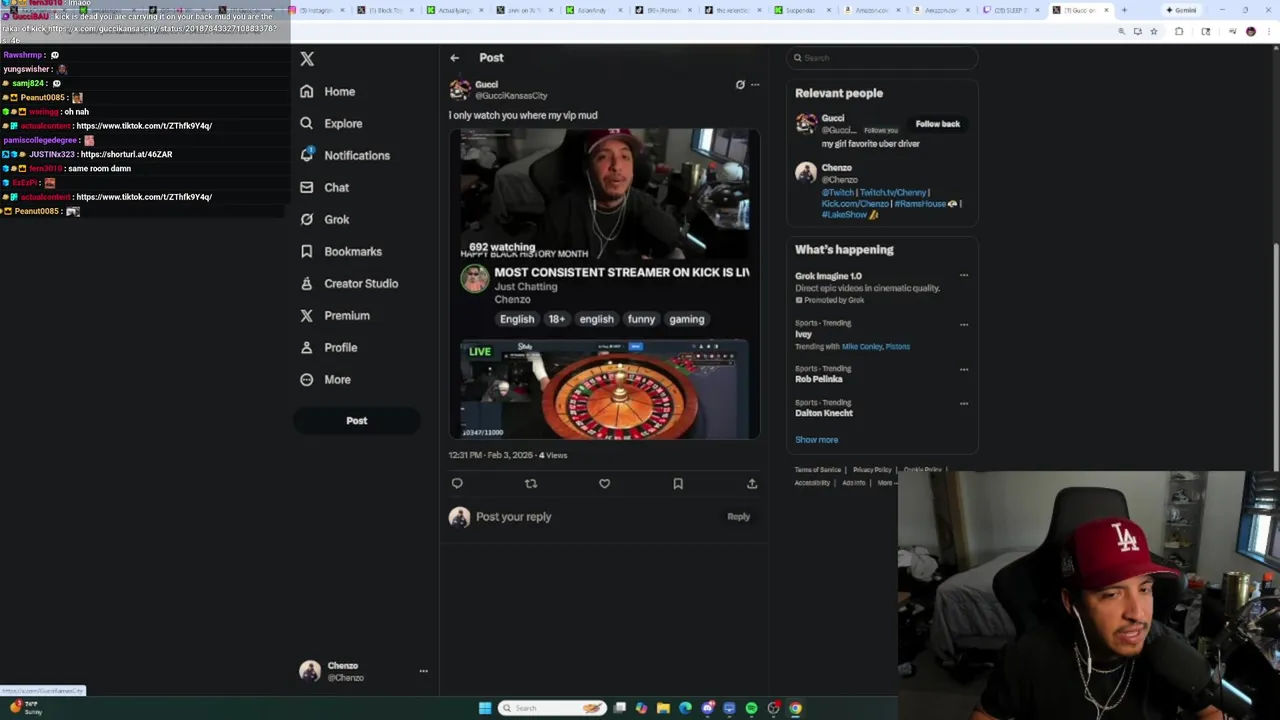Open the shorturl.at/46ZAR chat link
The image size is (1280, 720).
click(126, 155)
